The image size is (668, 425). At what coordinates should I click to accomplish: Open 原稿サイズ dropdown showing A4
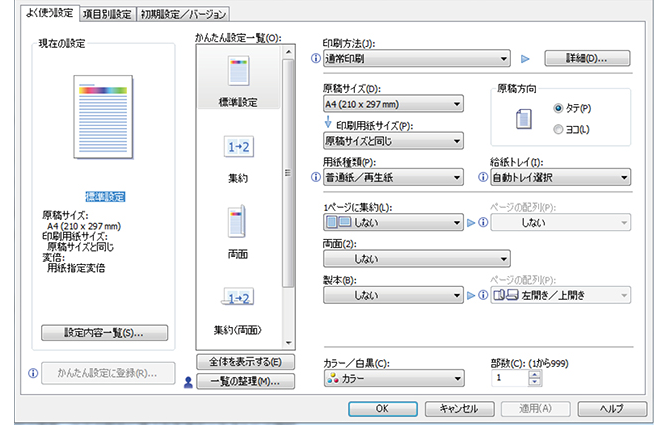click(x=393, y=104)
